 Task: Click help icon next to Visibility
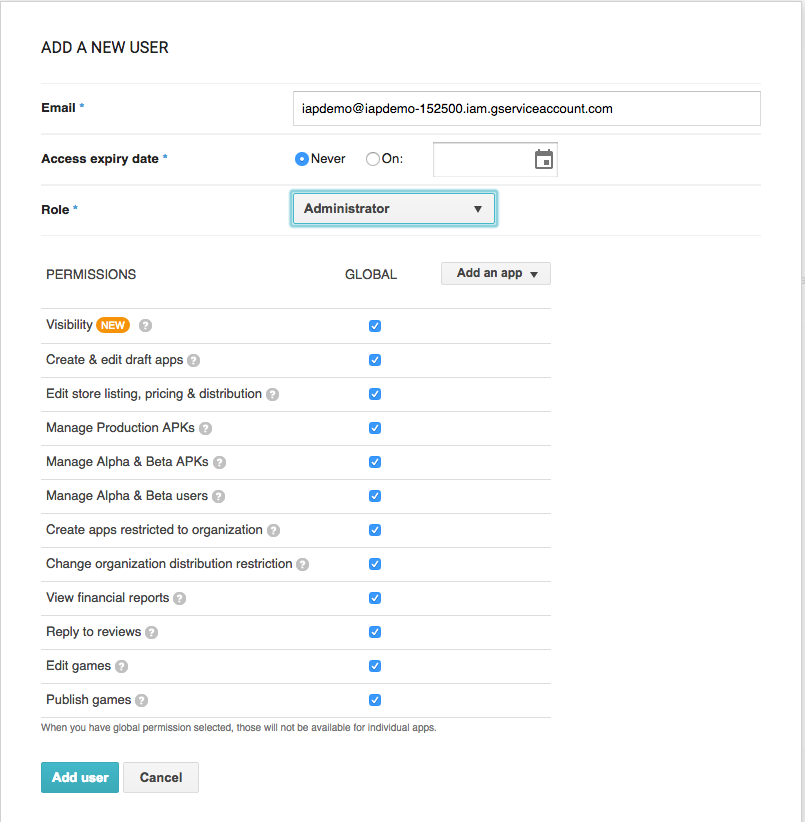(x=146, y=325)
